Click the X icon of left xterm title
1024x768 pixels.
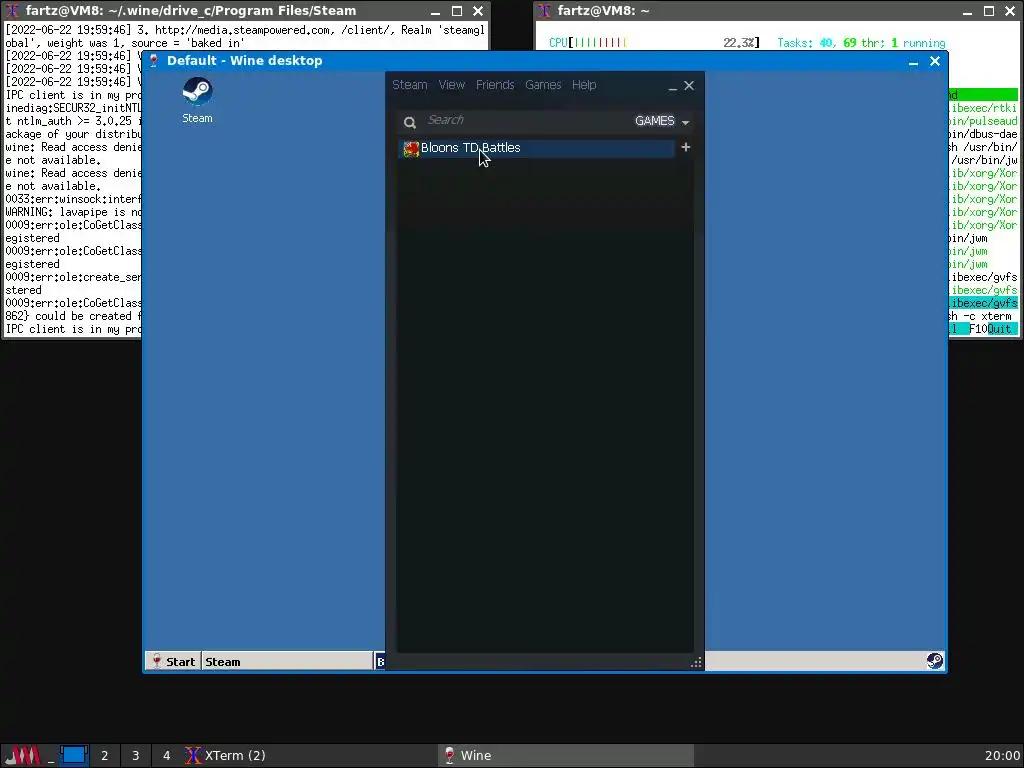pos(12,11)
